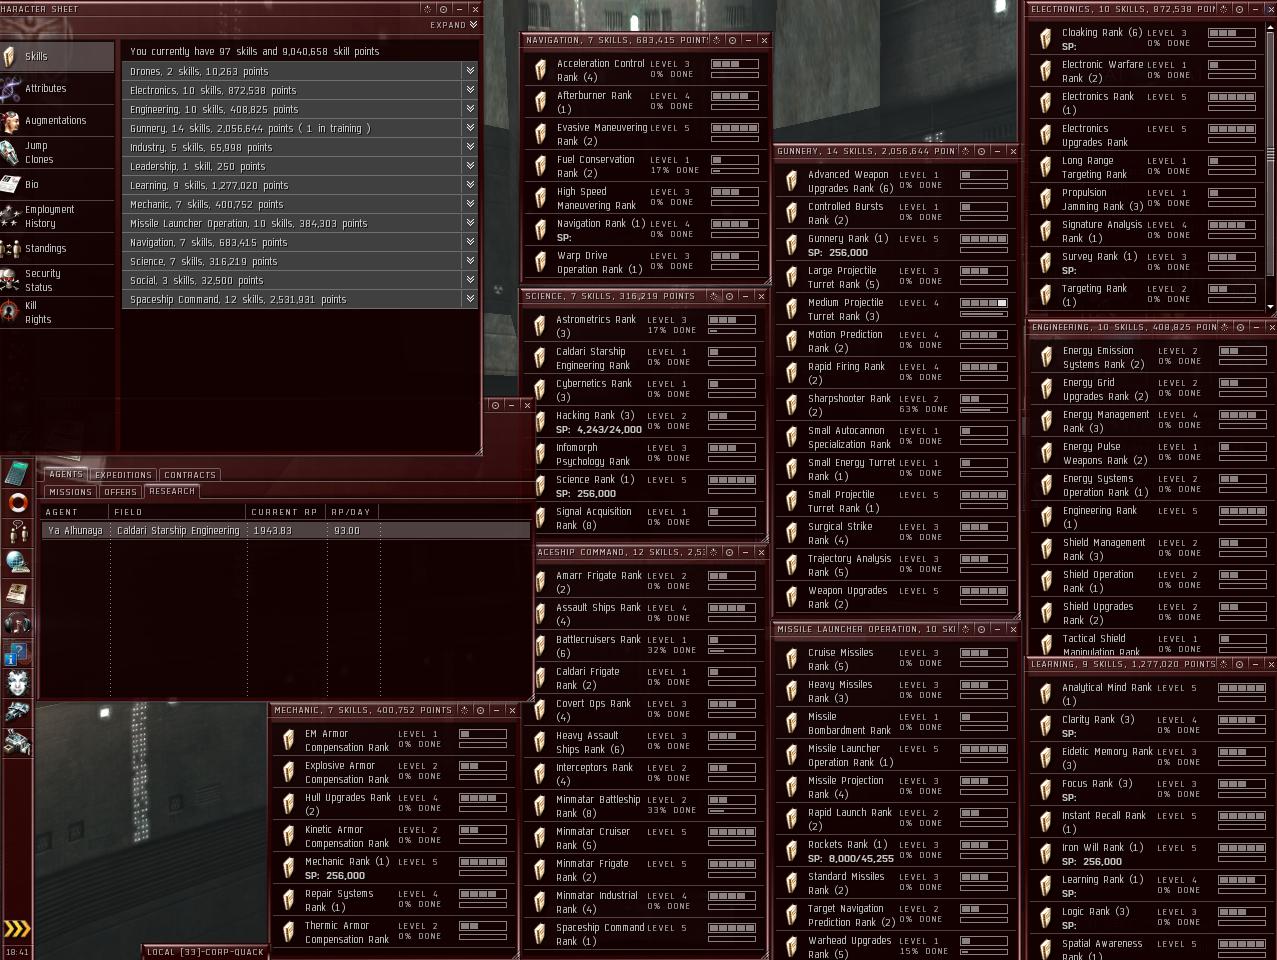
Task: Click Mechanic Rank (1) skill book icon
Action: [x=288, y=868]
